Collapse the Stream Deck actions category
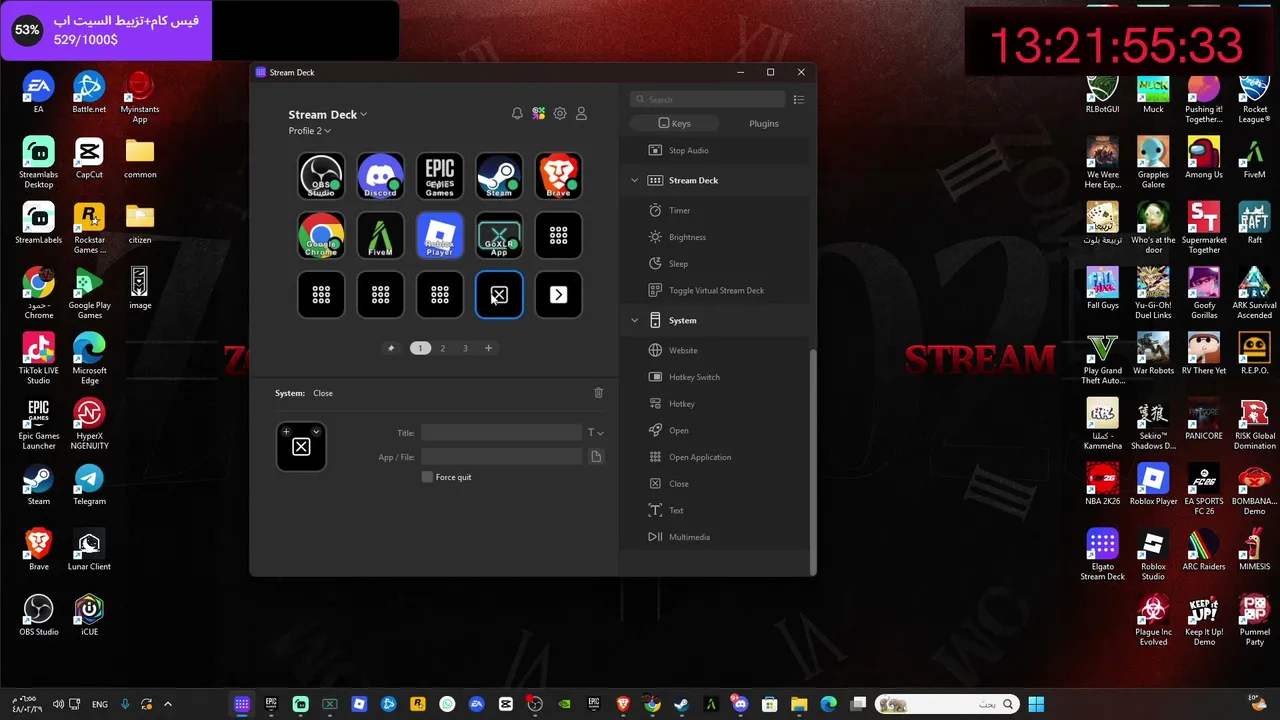This screenshot has height=720, width=1280. [x=634, y=181]
